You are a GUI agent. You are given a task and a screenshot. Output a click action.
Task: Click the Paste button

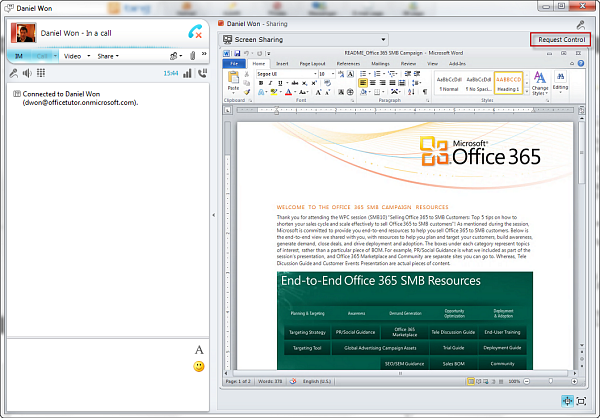pos(233,82)
